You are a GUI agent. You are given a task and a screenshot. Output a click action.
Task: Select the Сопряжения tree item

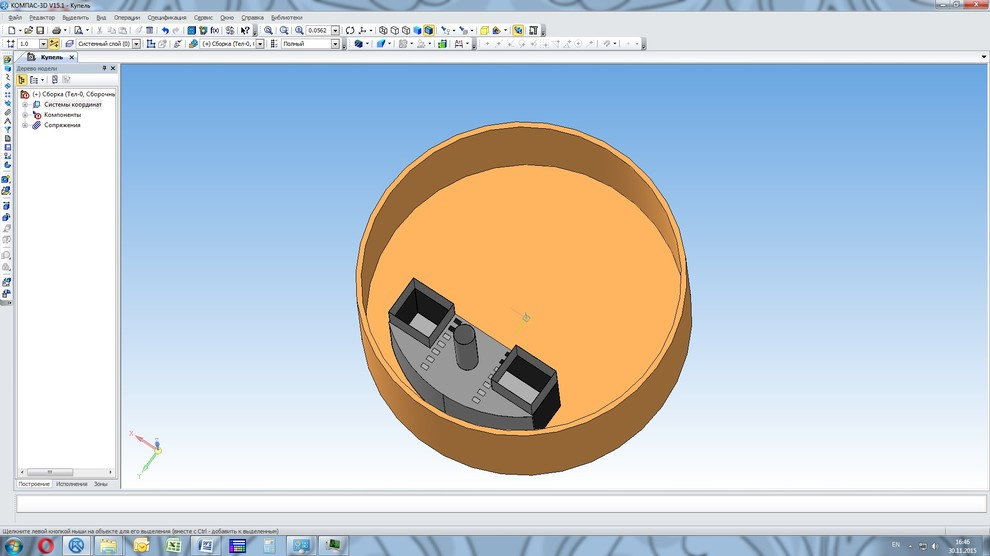(62, 125)
